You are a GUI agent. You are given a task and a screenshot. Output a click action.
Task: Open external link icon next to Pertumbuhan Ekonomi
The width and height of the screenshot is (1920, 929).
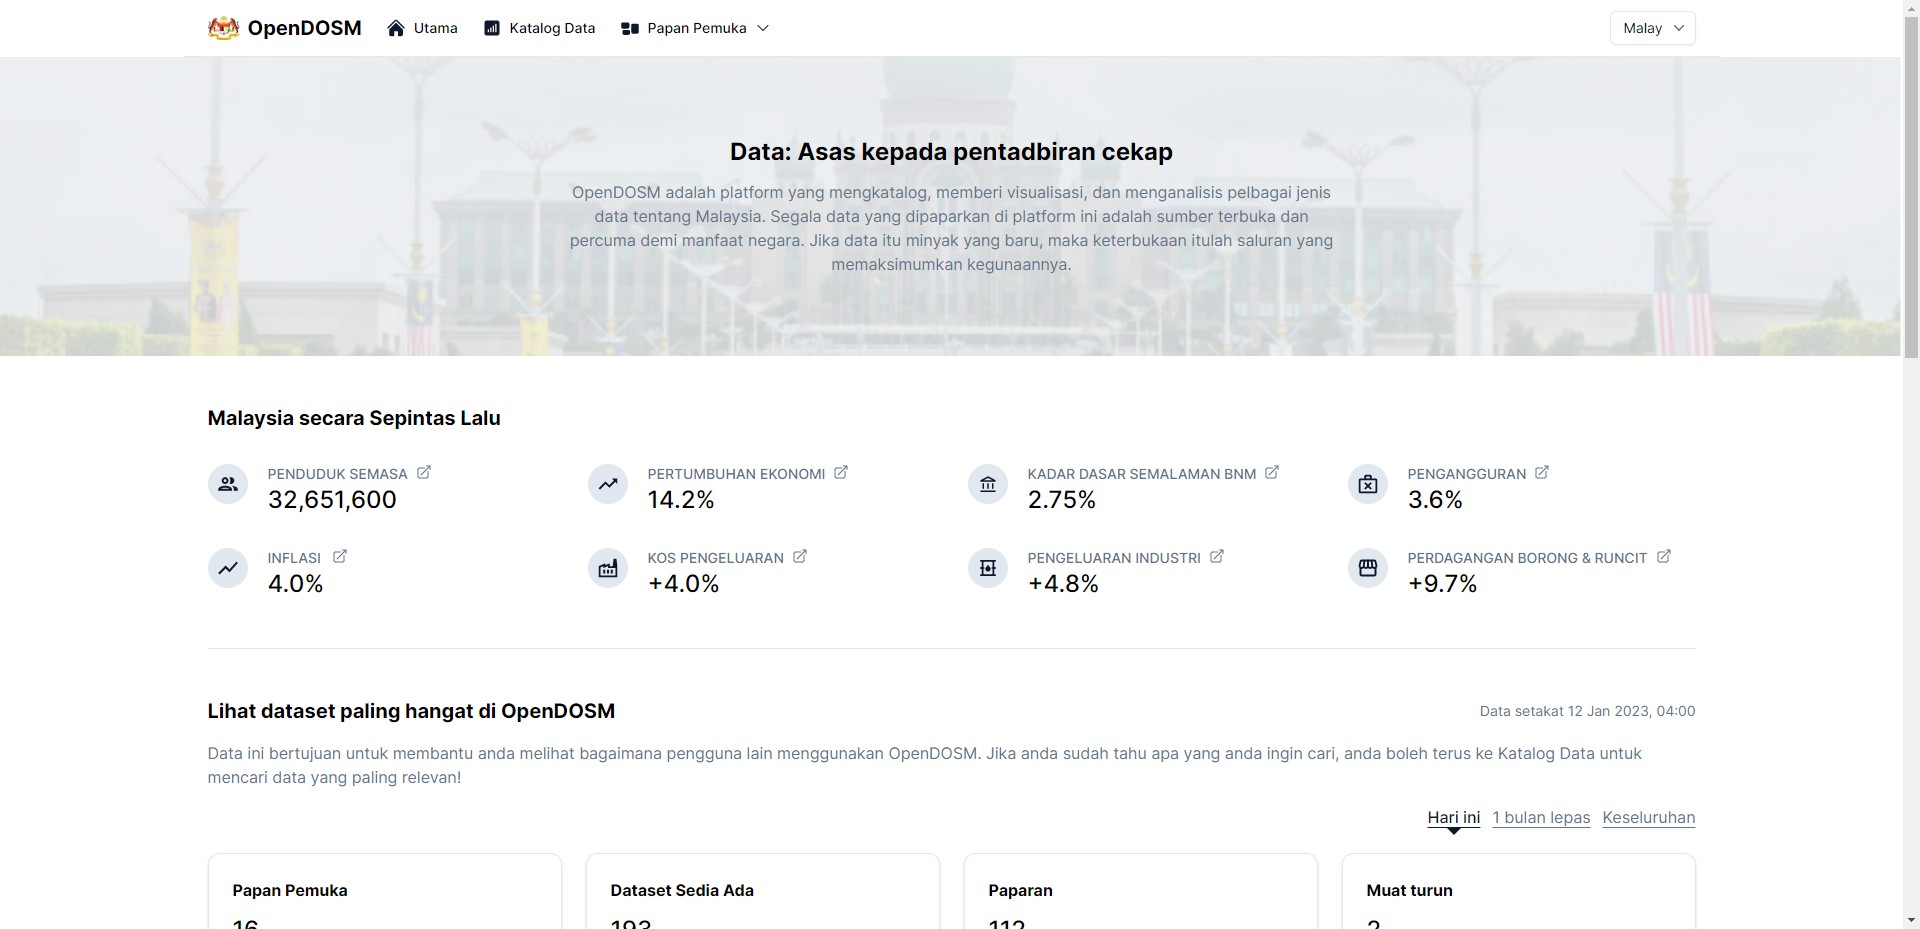pyautogui.click(x=841, y=472)
